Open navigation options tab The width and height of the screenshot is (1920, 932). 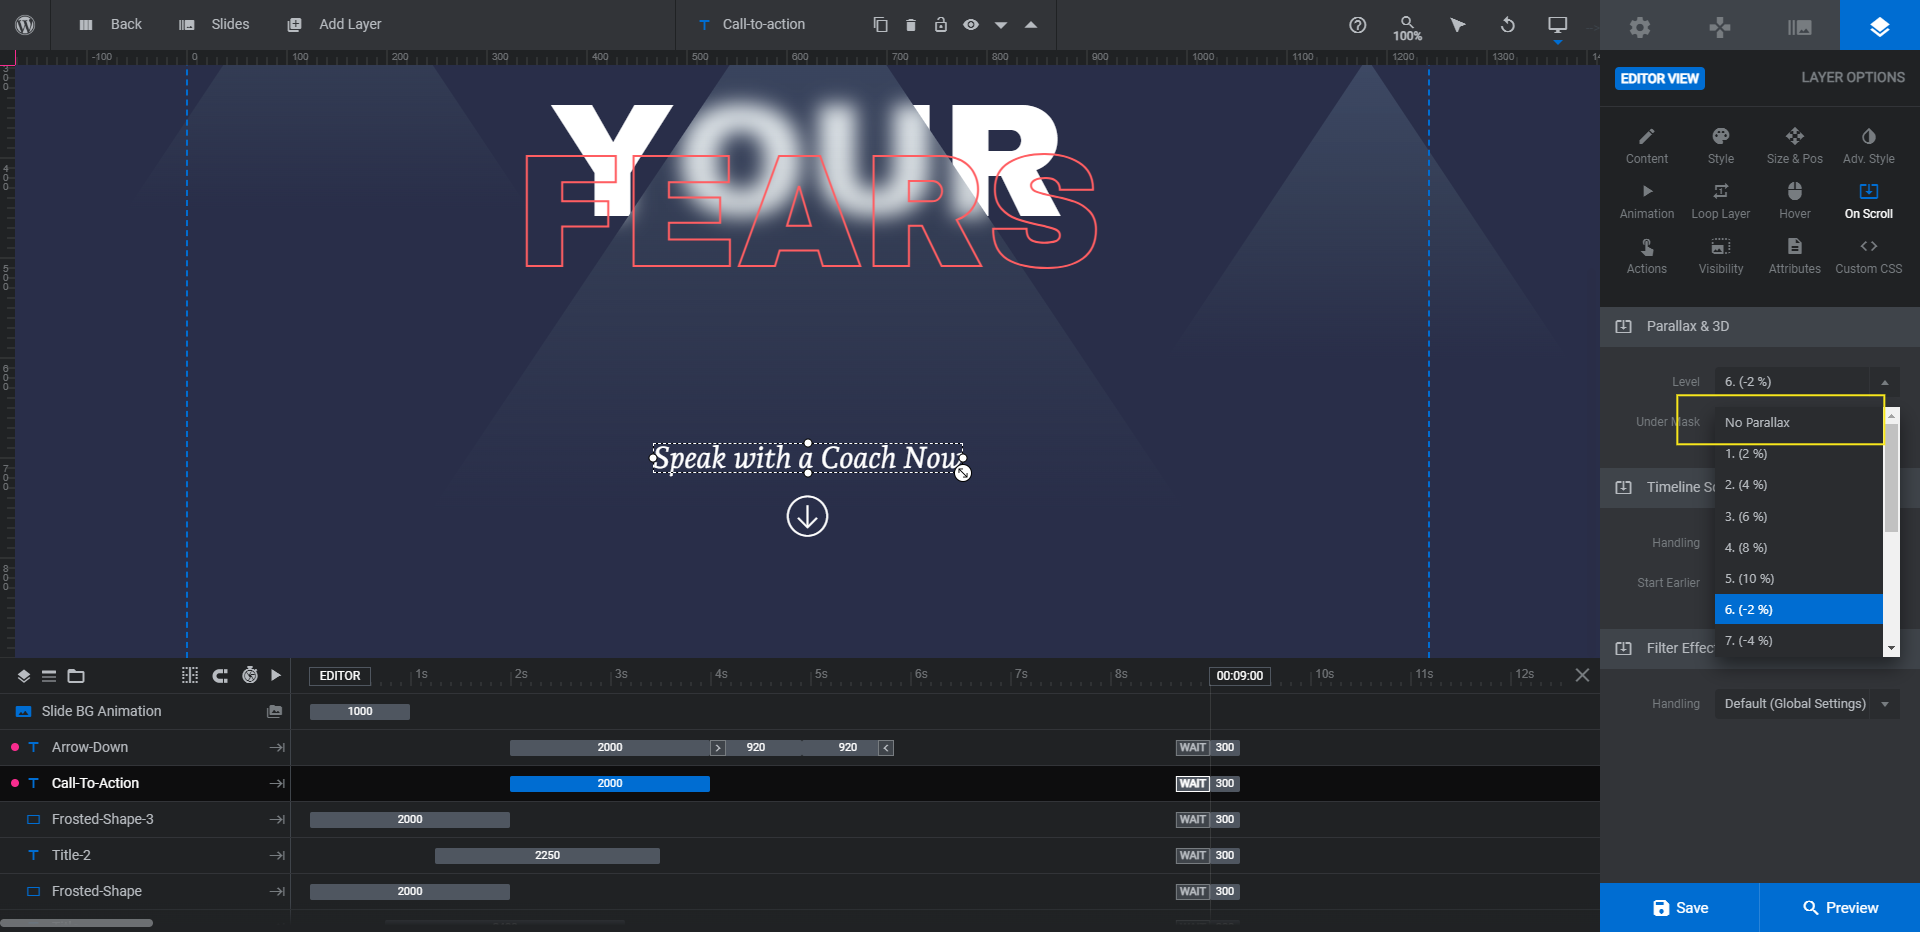[1720, 26]
